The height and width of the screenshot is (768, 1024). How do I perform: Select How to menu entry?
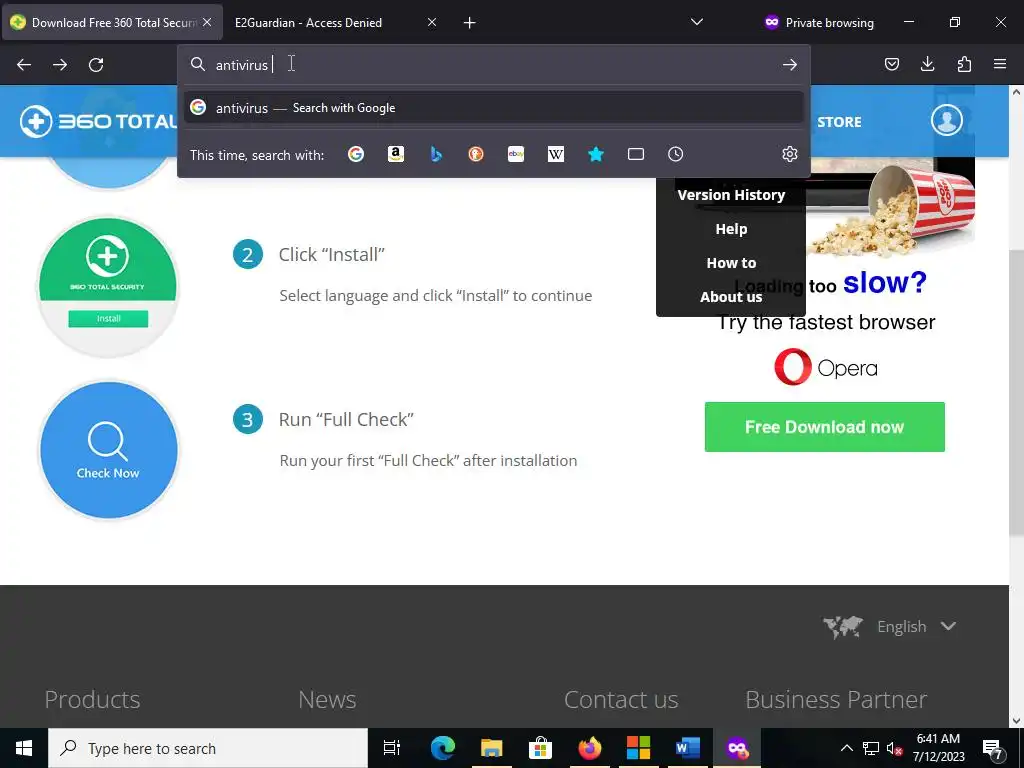click(731, 263)
